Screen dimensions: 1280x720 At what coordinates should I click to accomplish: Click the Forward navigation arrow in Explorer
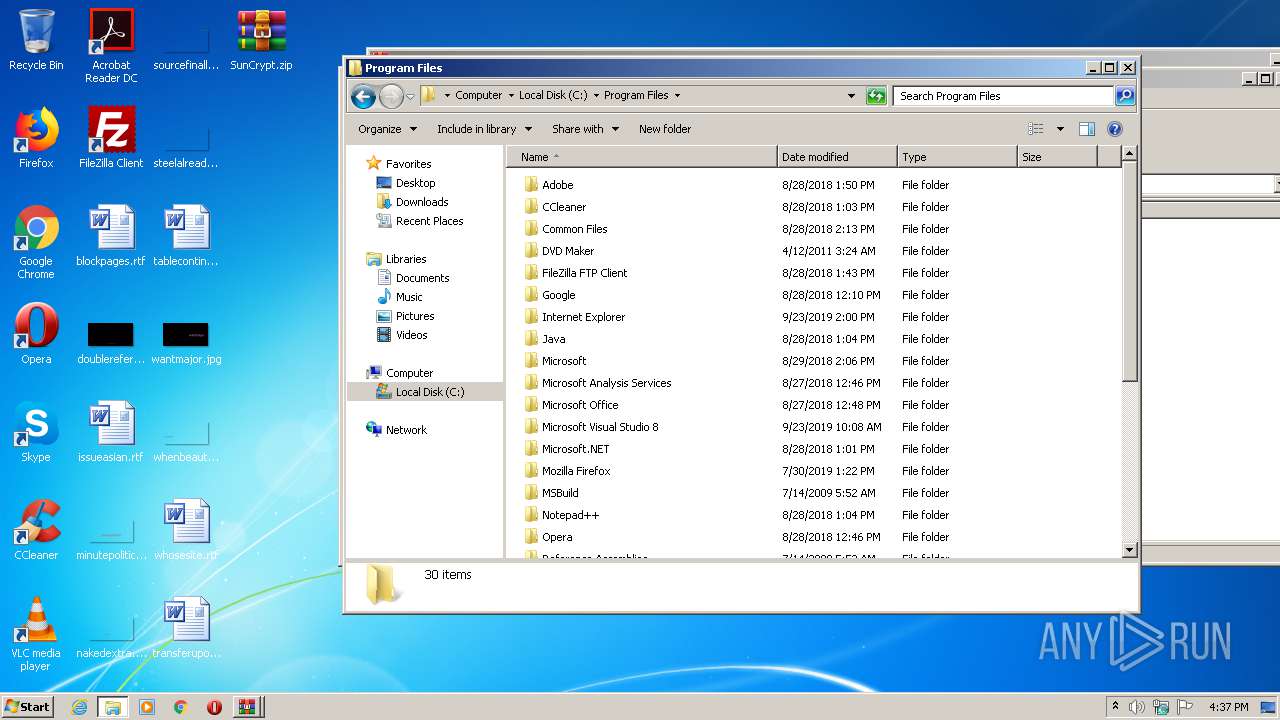[x=391, y=96]
